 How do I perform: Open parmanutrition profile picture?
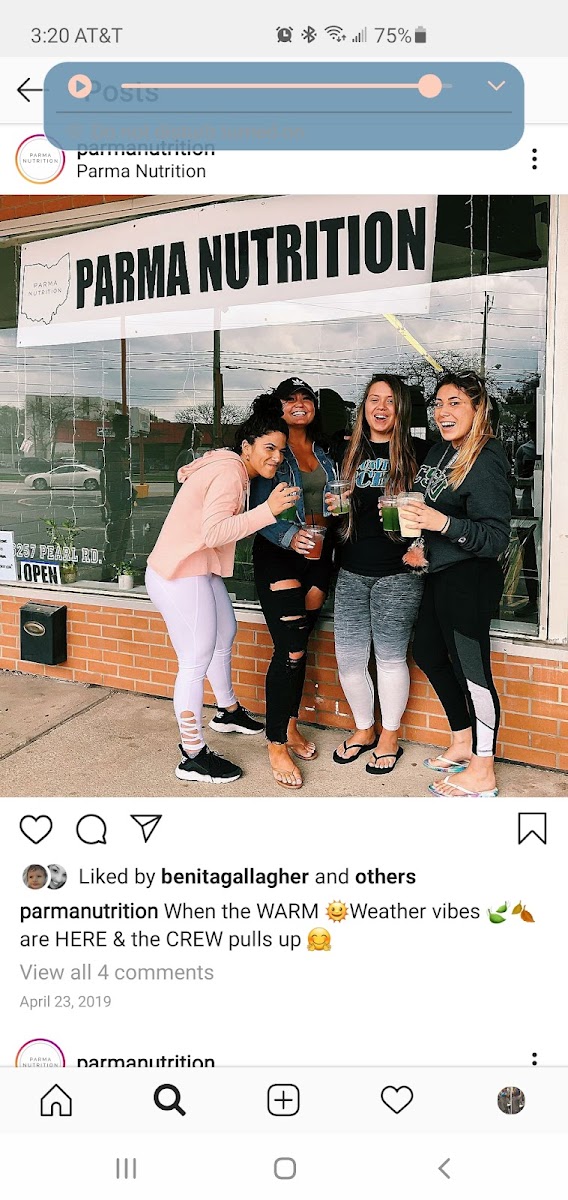click(40, 160)
